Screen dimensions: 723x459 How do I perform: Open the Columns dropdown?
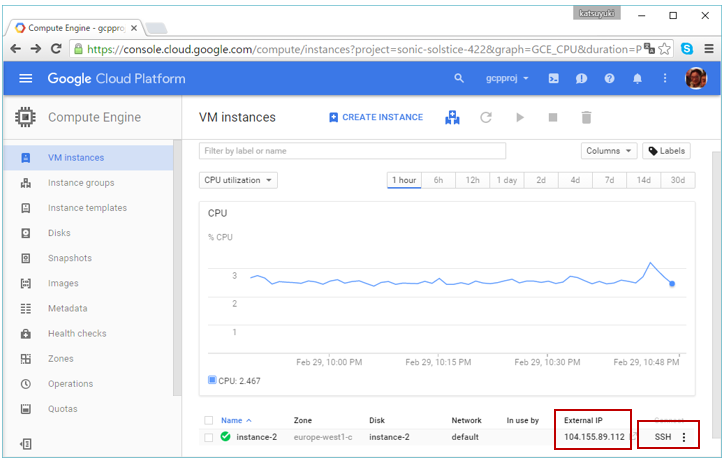(609, 151)
